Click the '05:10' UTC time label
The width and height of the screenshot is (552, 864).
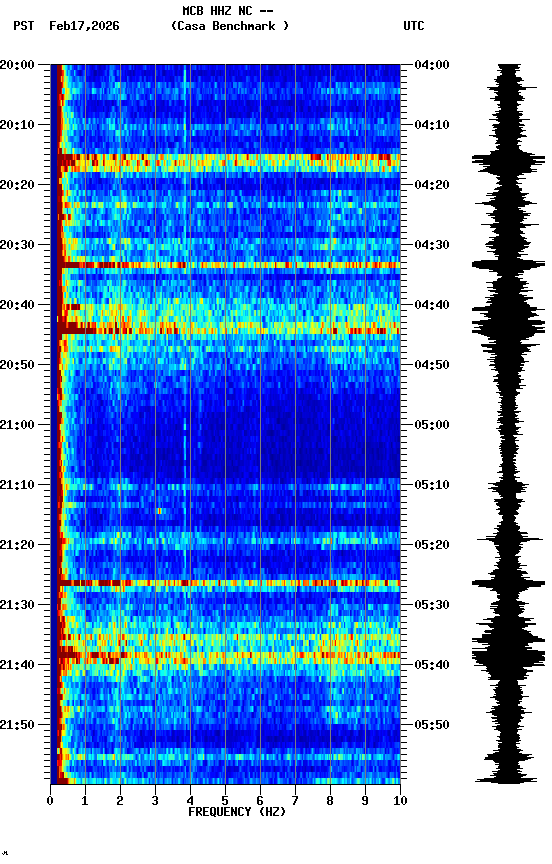tap(432, 485)
